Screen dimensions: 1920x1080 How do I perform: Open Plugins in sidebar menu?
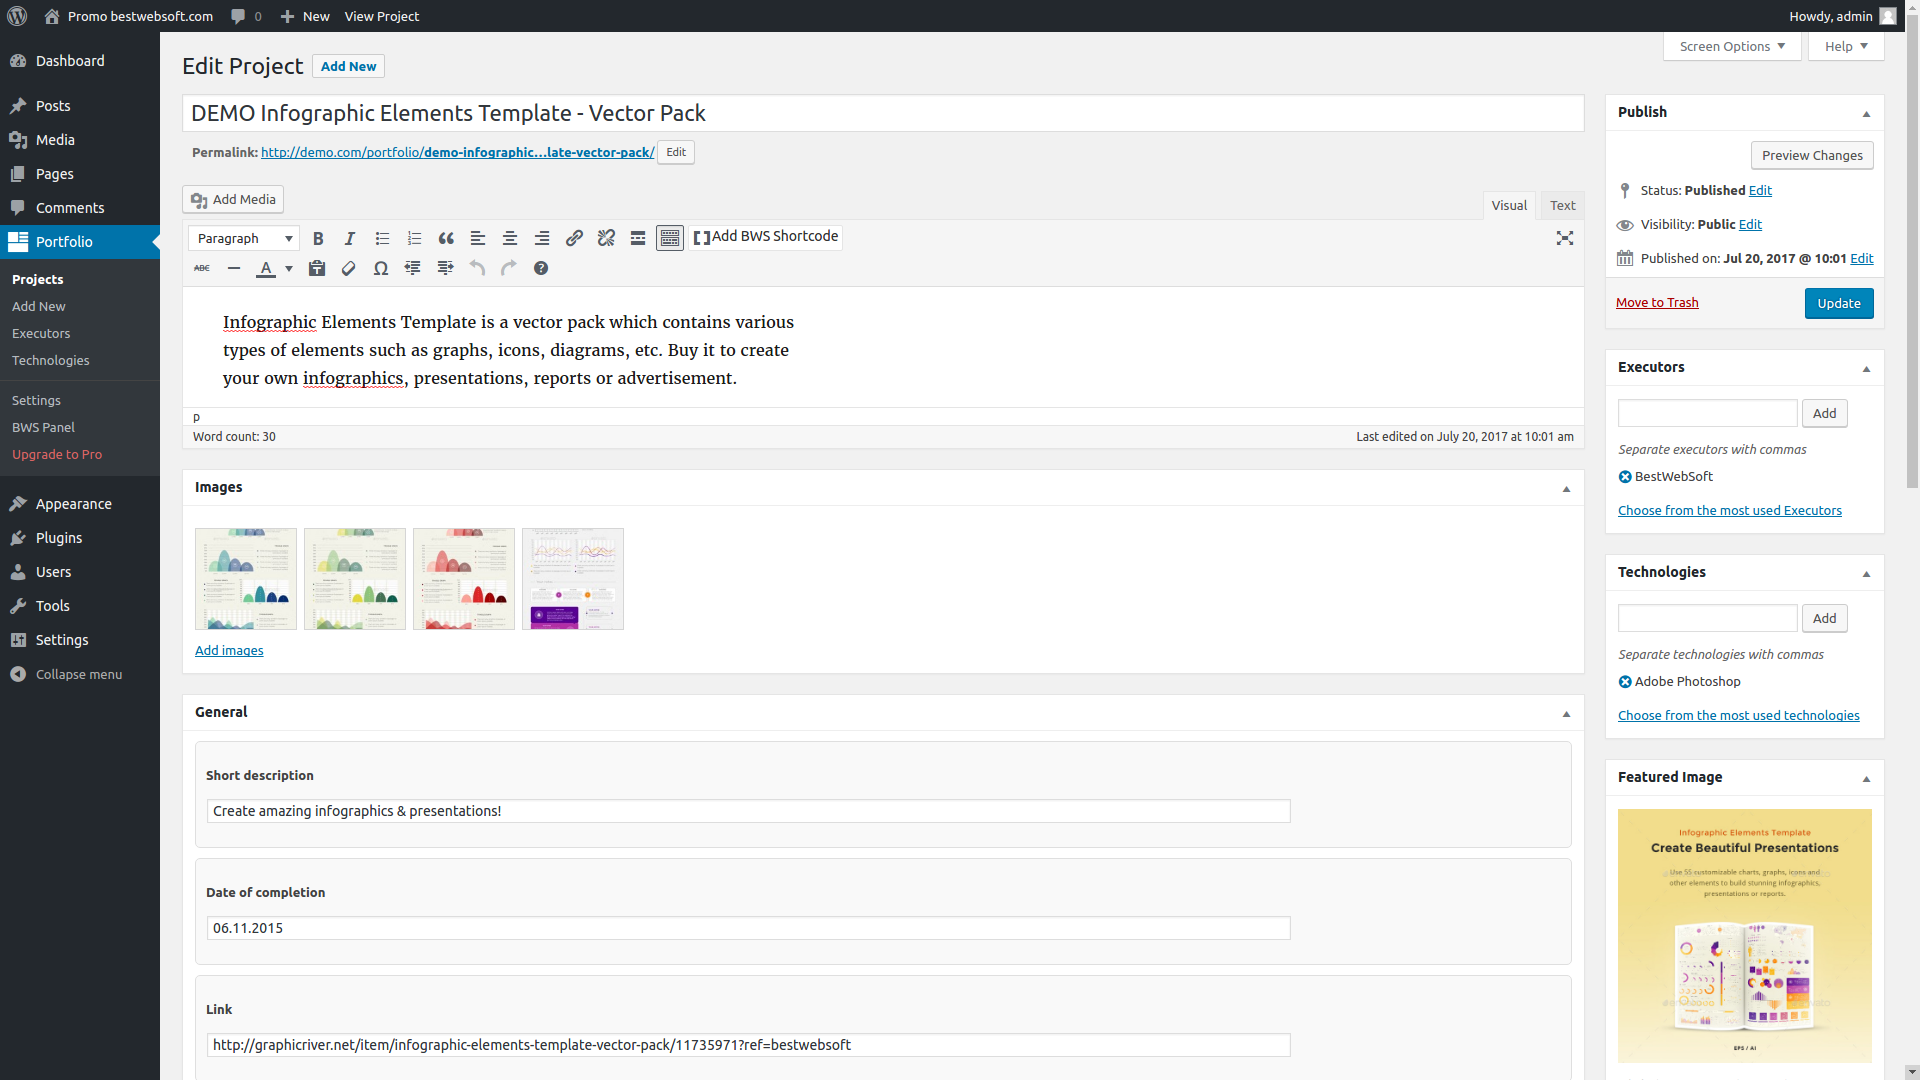pyautogui.click(x=80, y=538)
